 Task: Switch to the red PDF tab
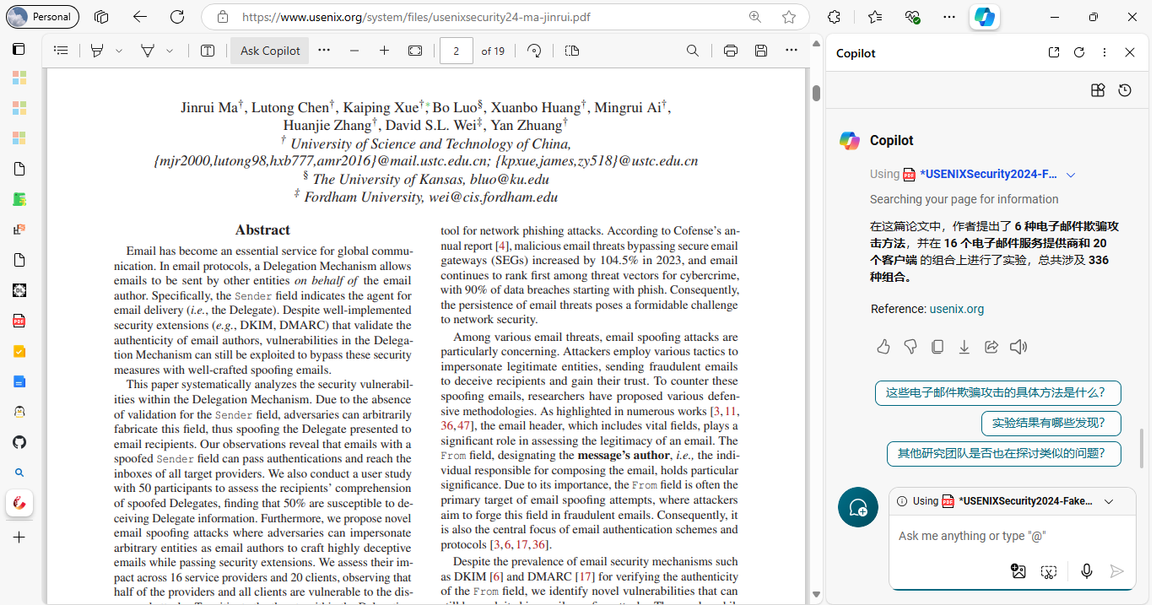(19, 321)
